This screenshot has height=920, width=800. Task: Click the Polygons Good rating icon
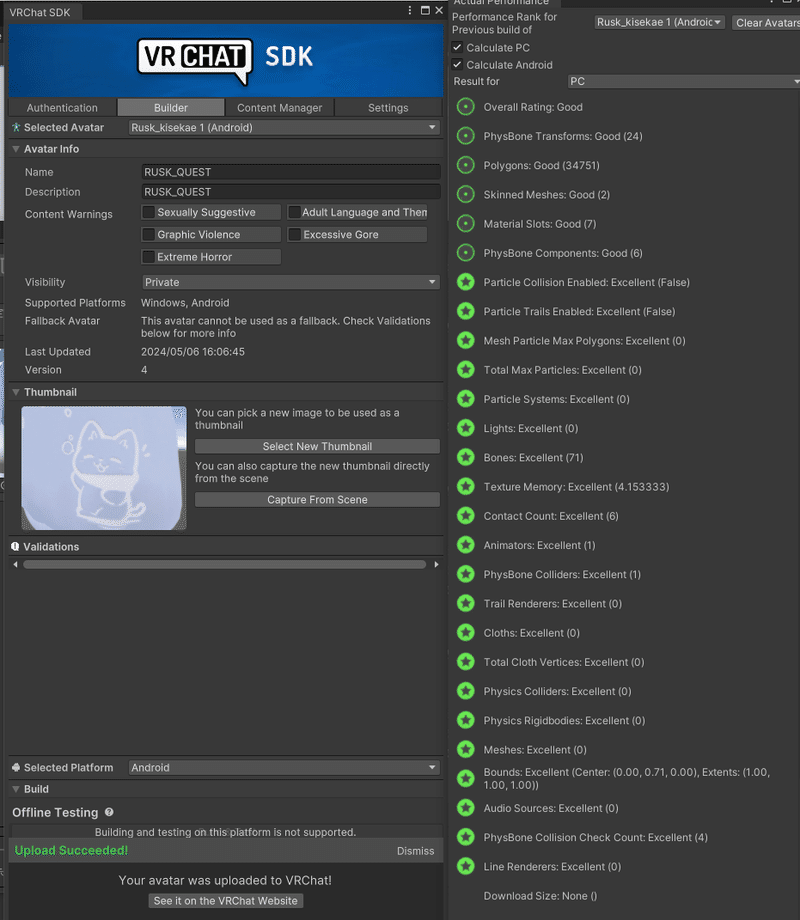tap(465, 165)
